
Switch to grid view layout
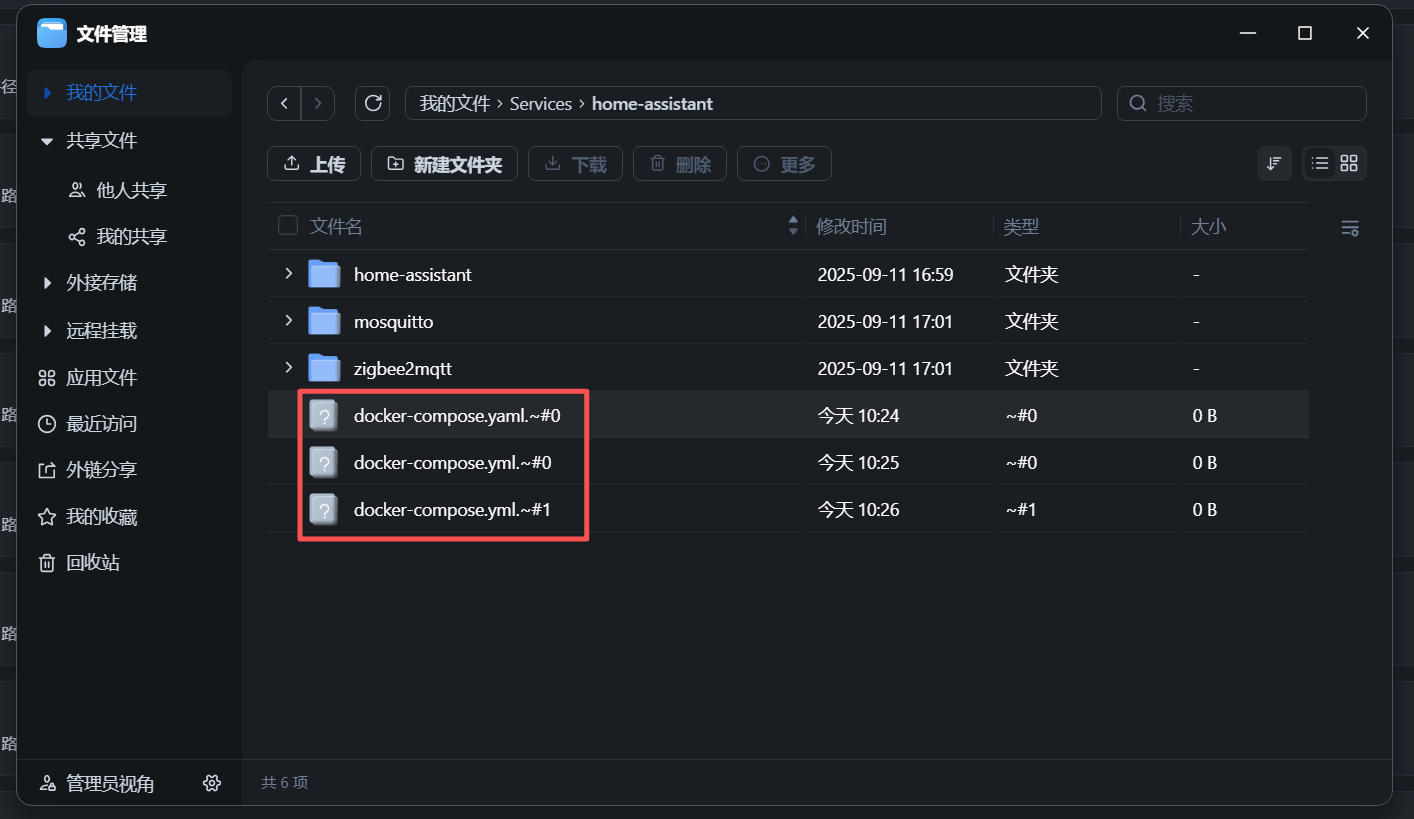click(1349, 163)
